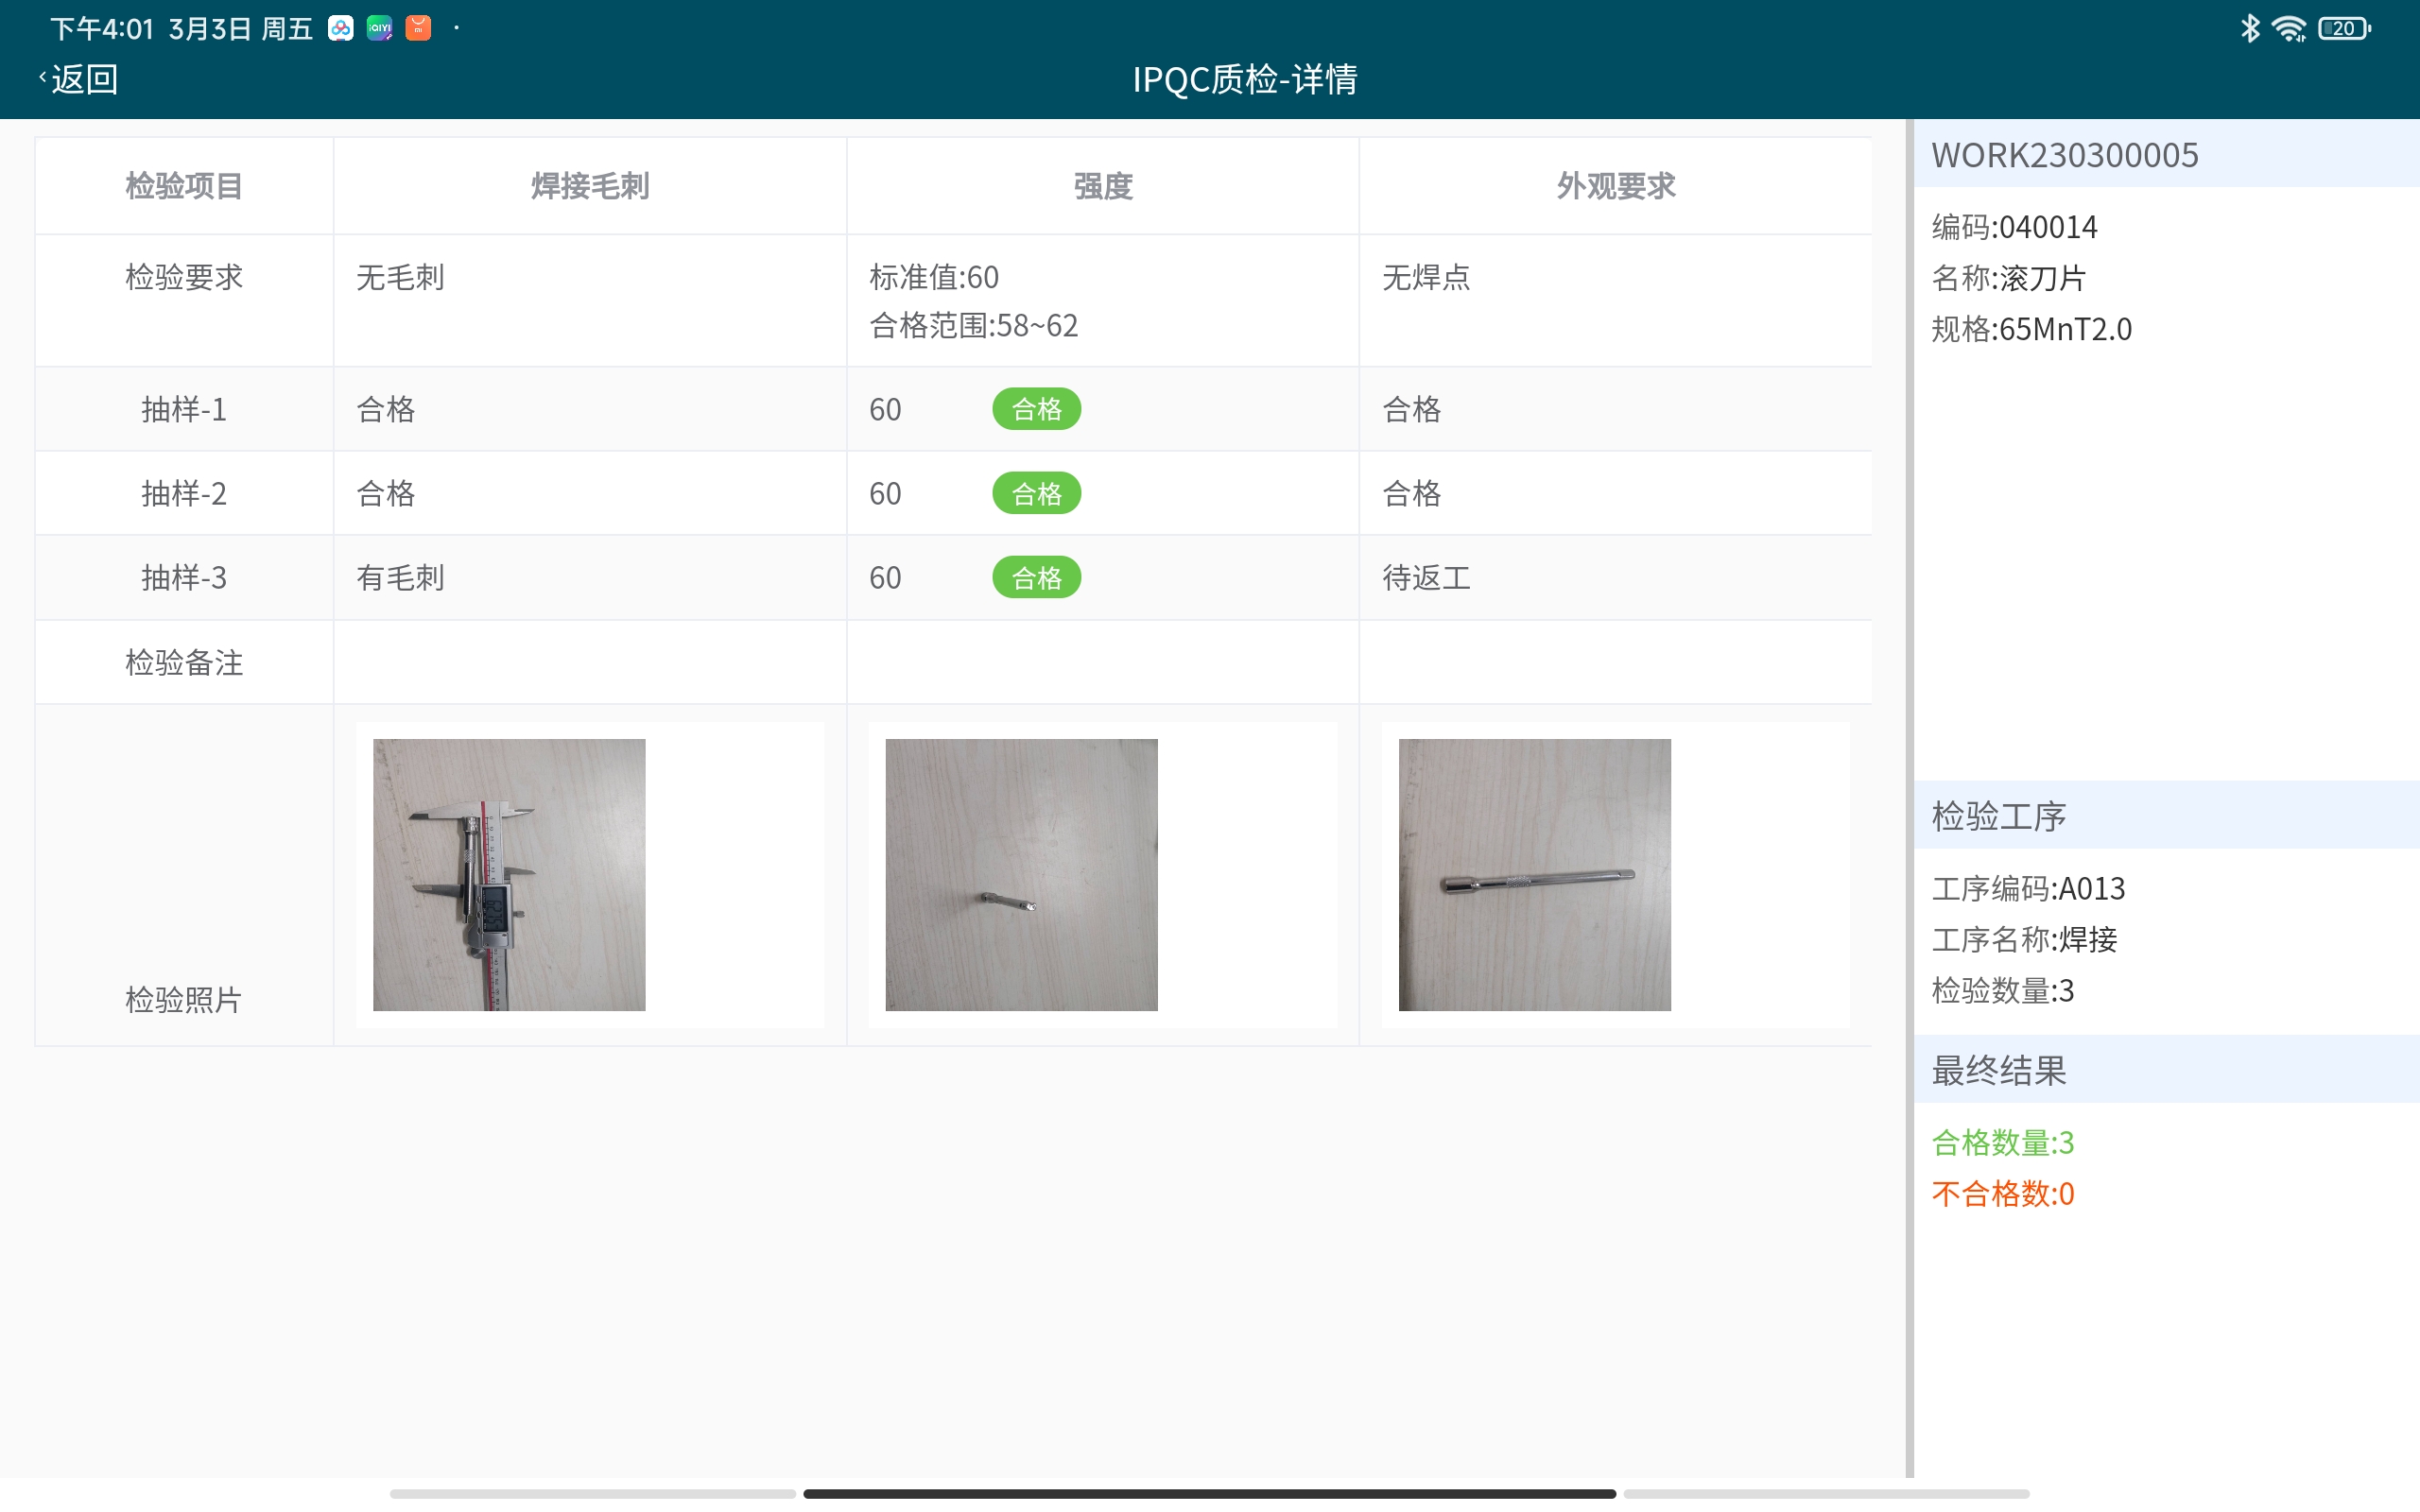Tap the 合格 badge in 抽样-1 row
The width and height of the screenshot is (2420, 1512).
[1036, 409]
